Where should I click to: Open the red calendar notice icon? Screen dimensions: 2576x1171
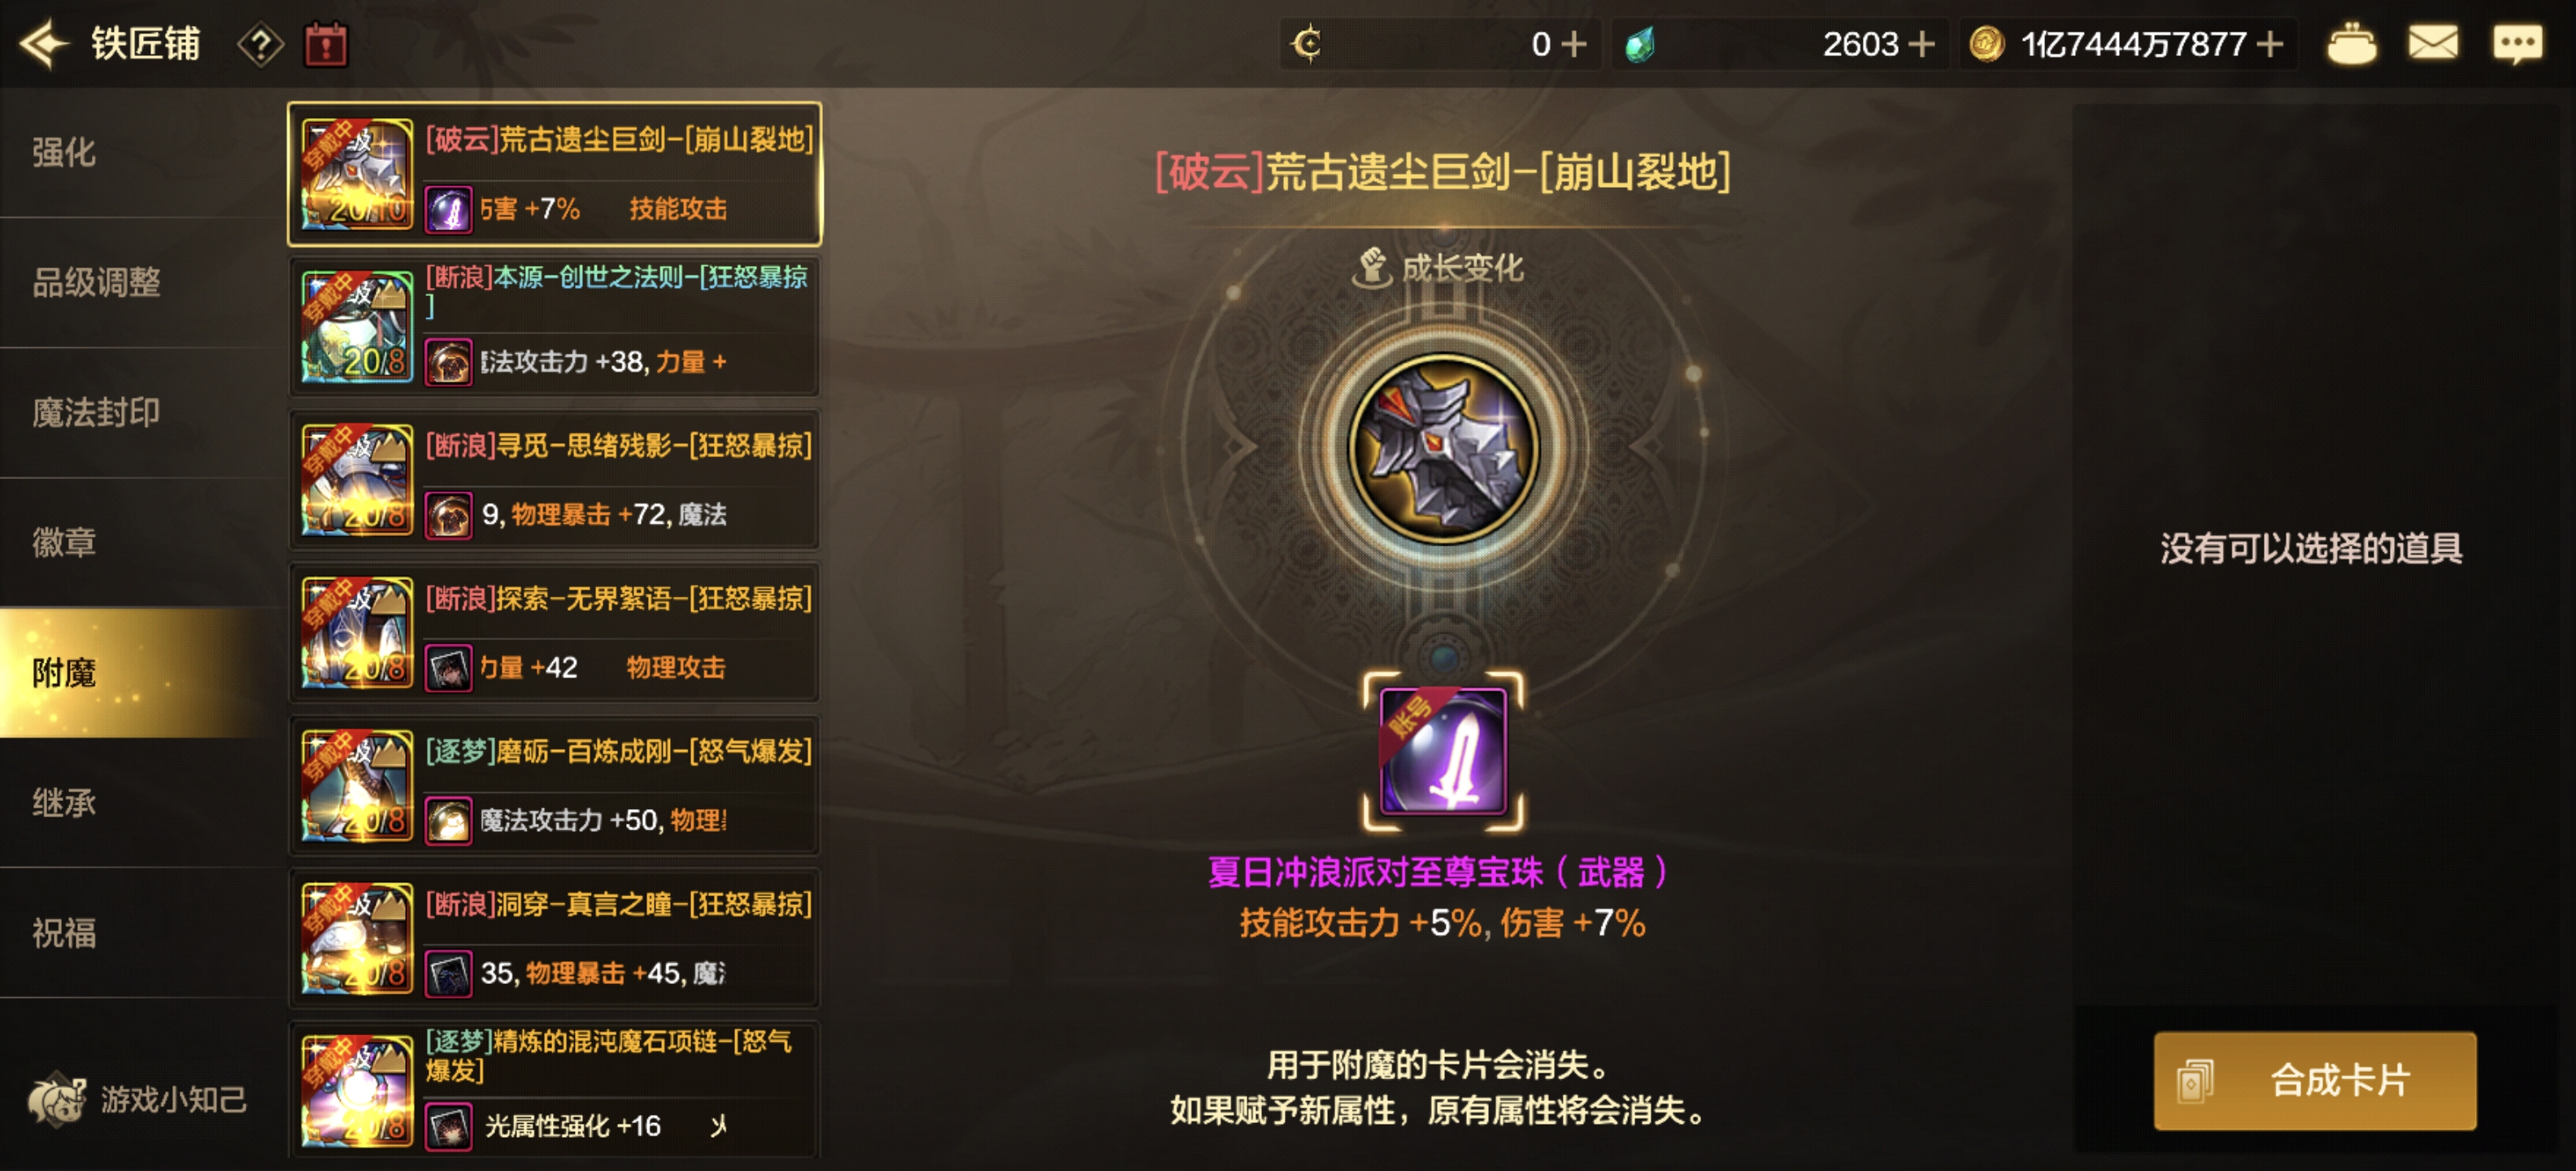tap(326, 44)
